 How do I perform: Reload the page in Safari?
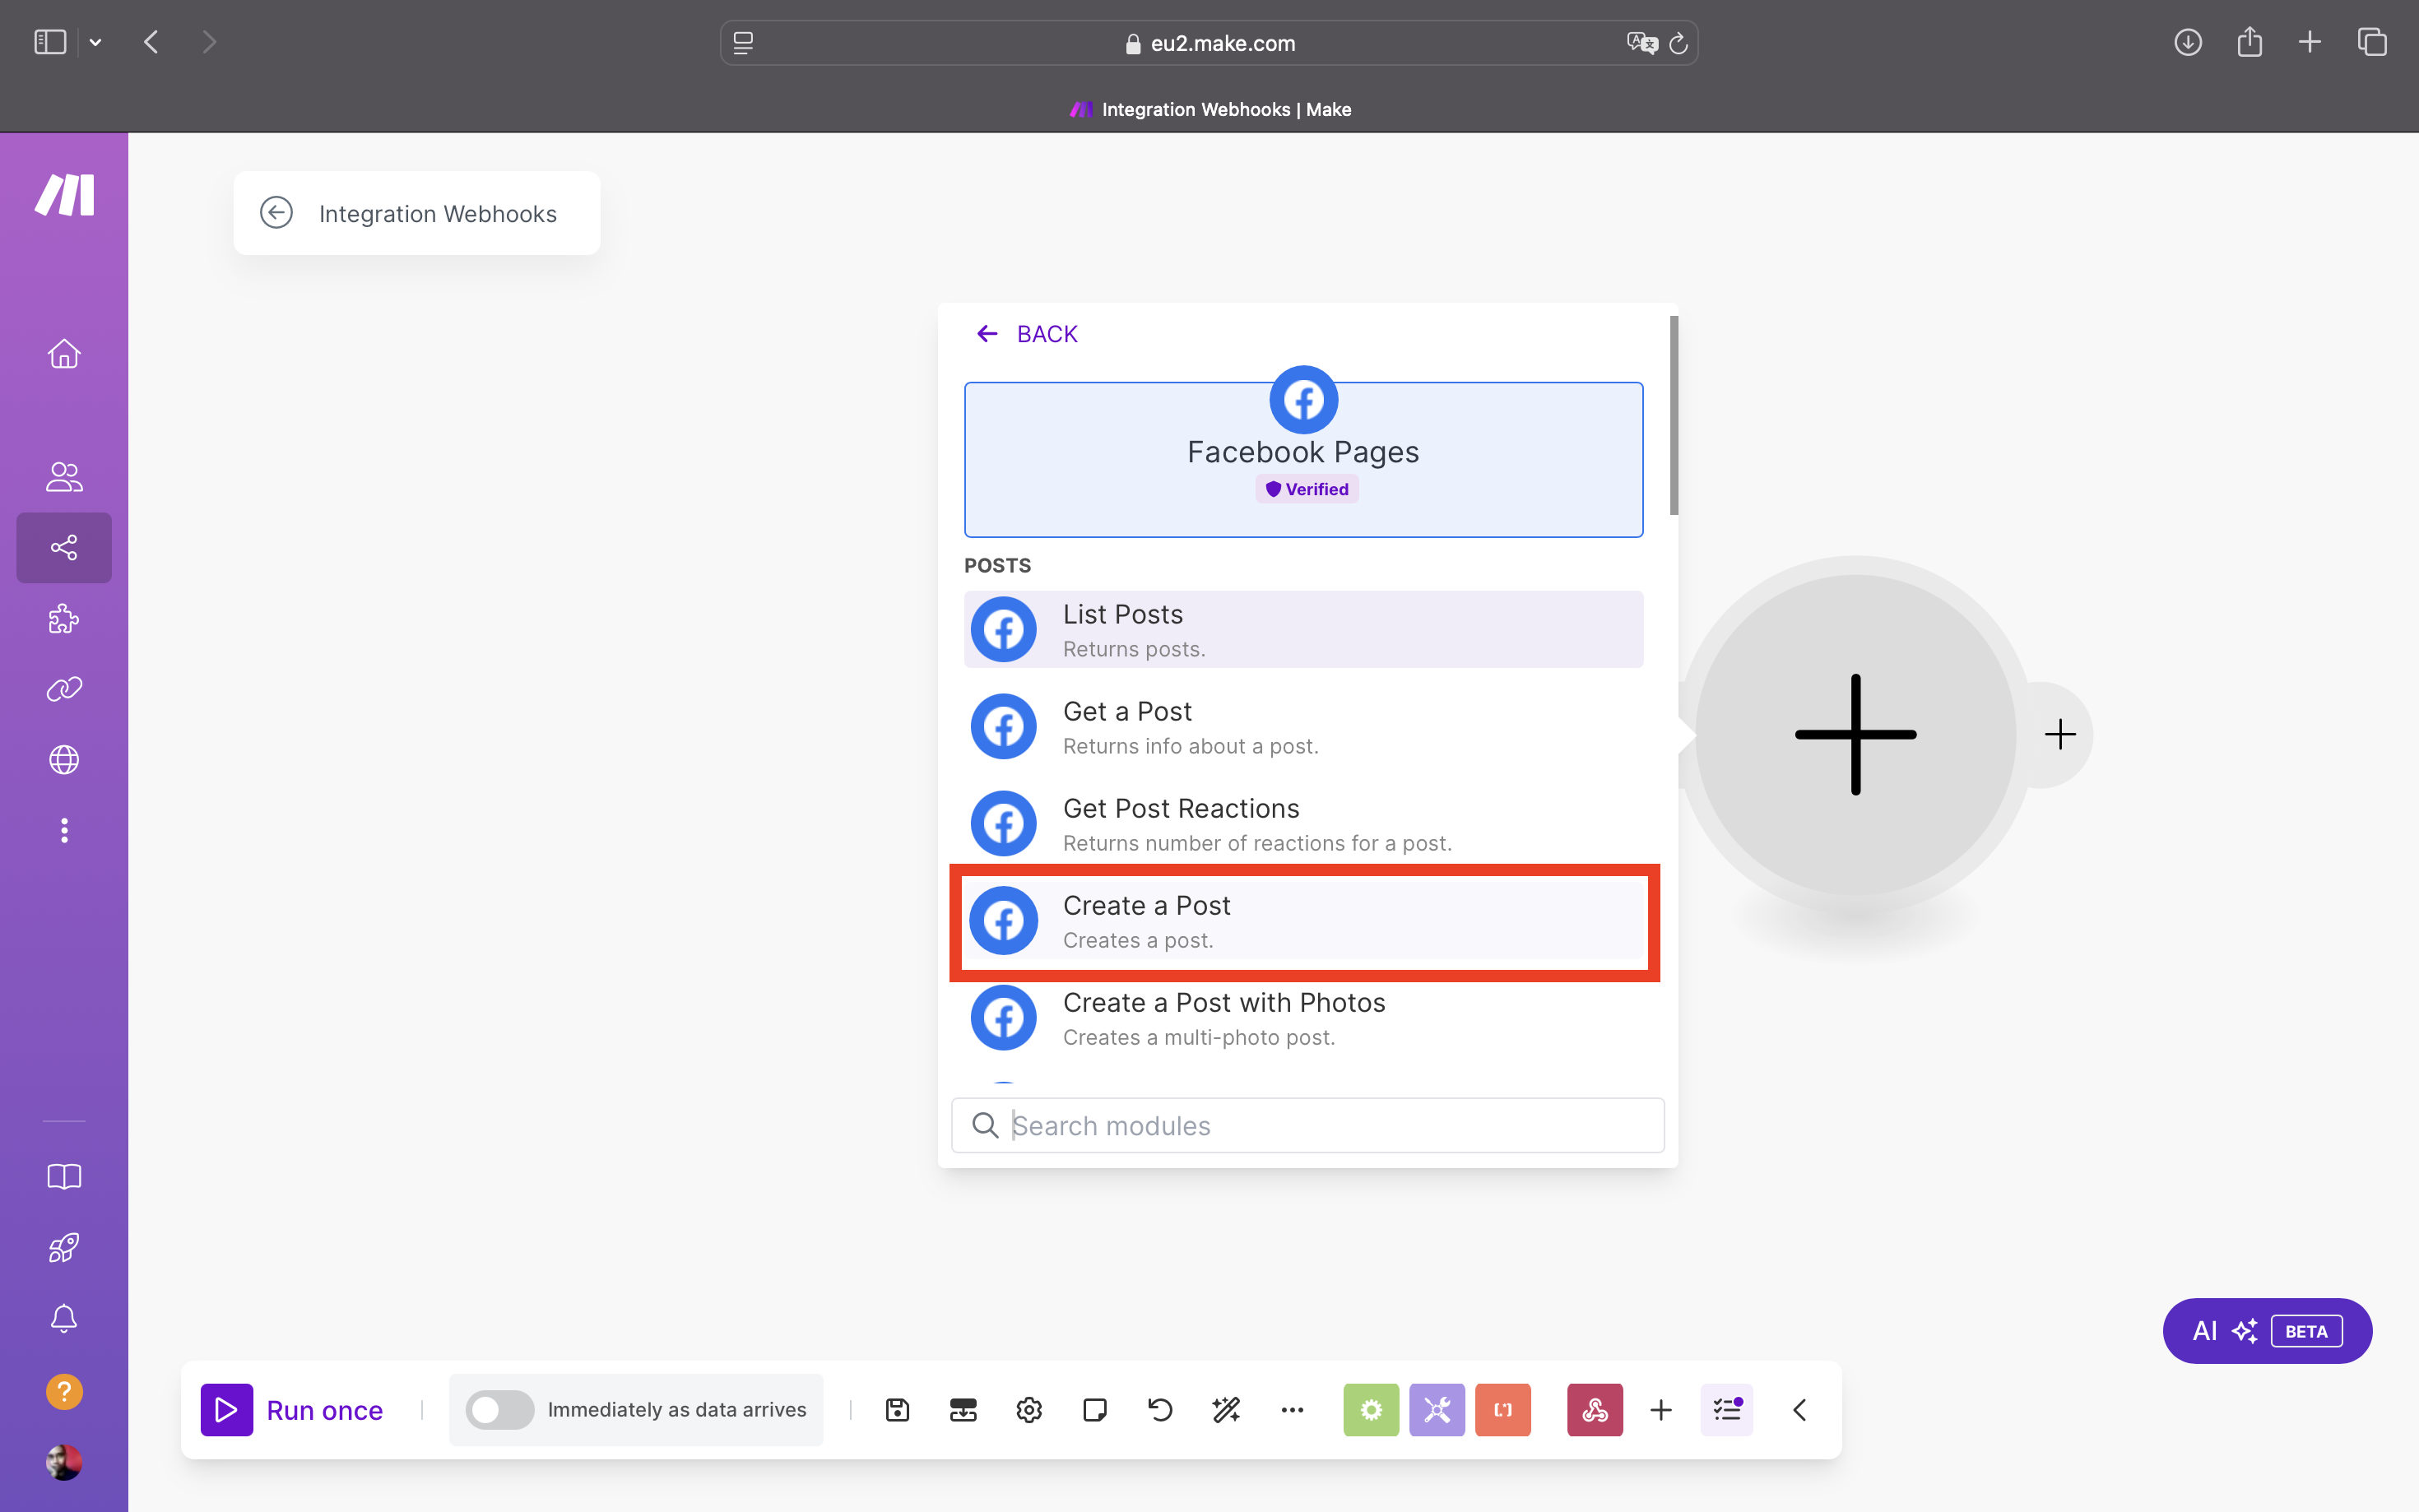coord(1679,43)
